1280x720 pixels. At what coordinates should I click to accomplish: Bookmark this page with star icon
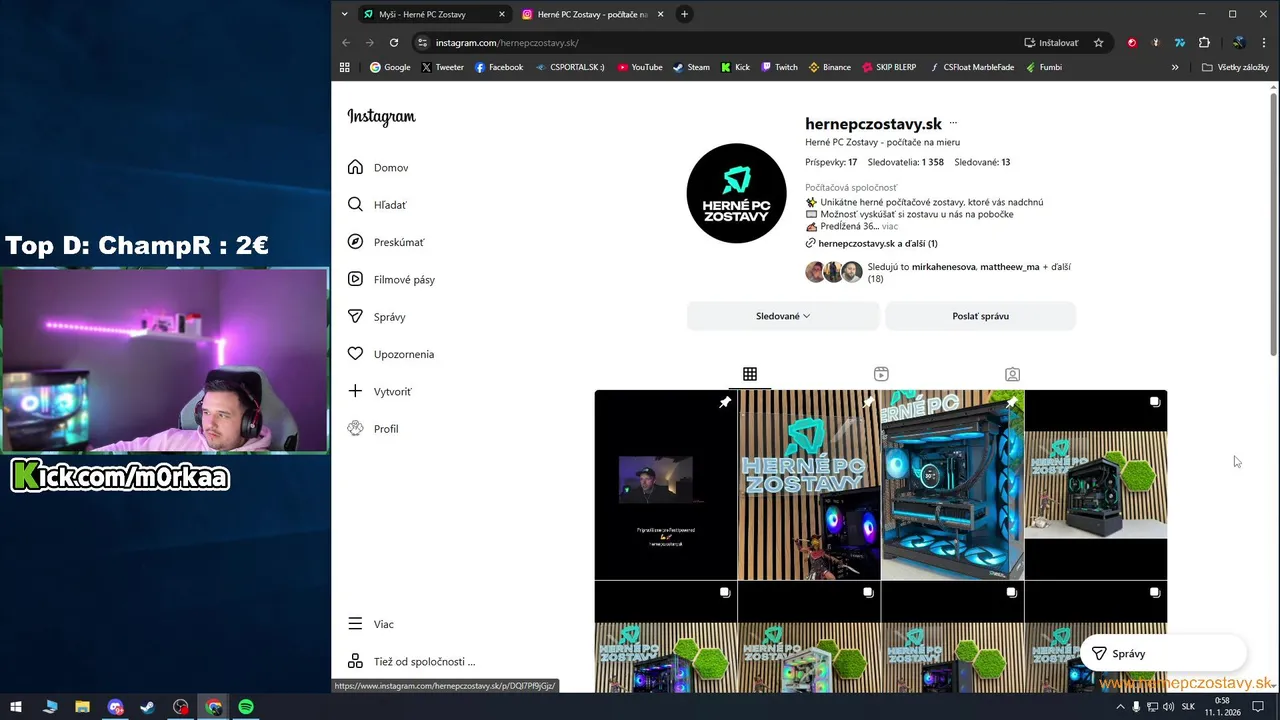click(1098, 43)
